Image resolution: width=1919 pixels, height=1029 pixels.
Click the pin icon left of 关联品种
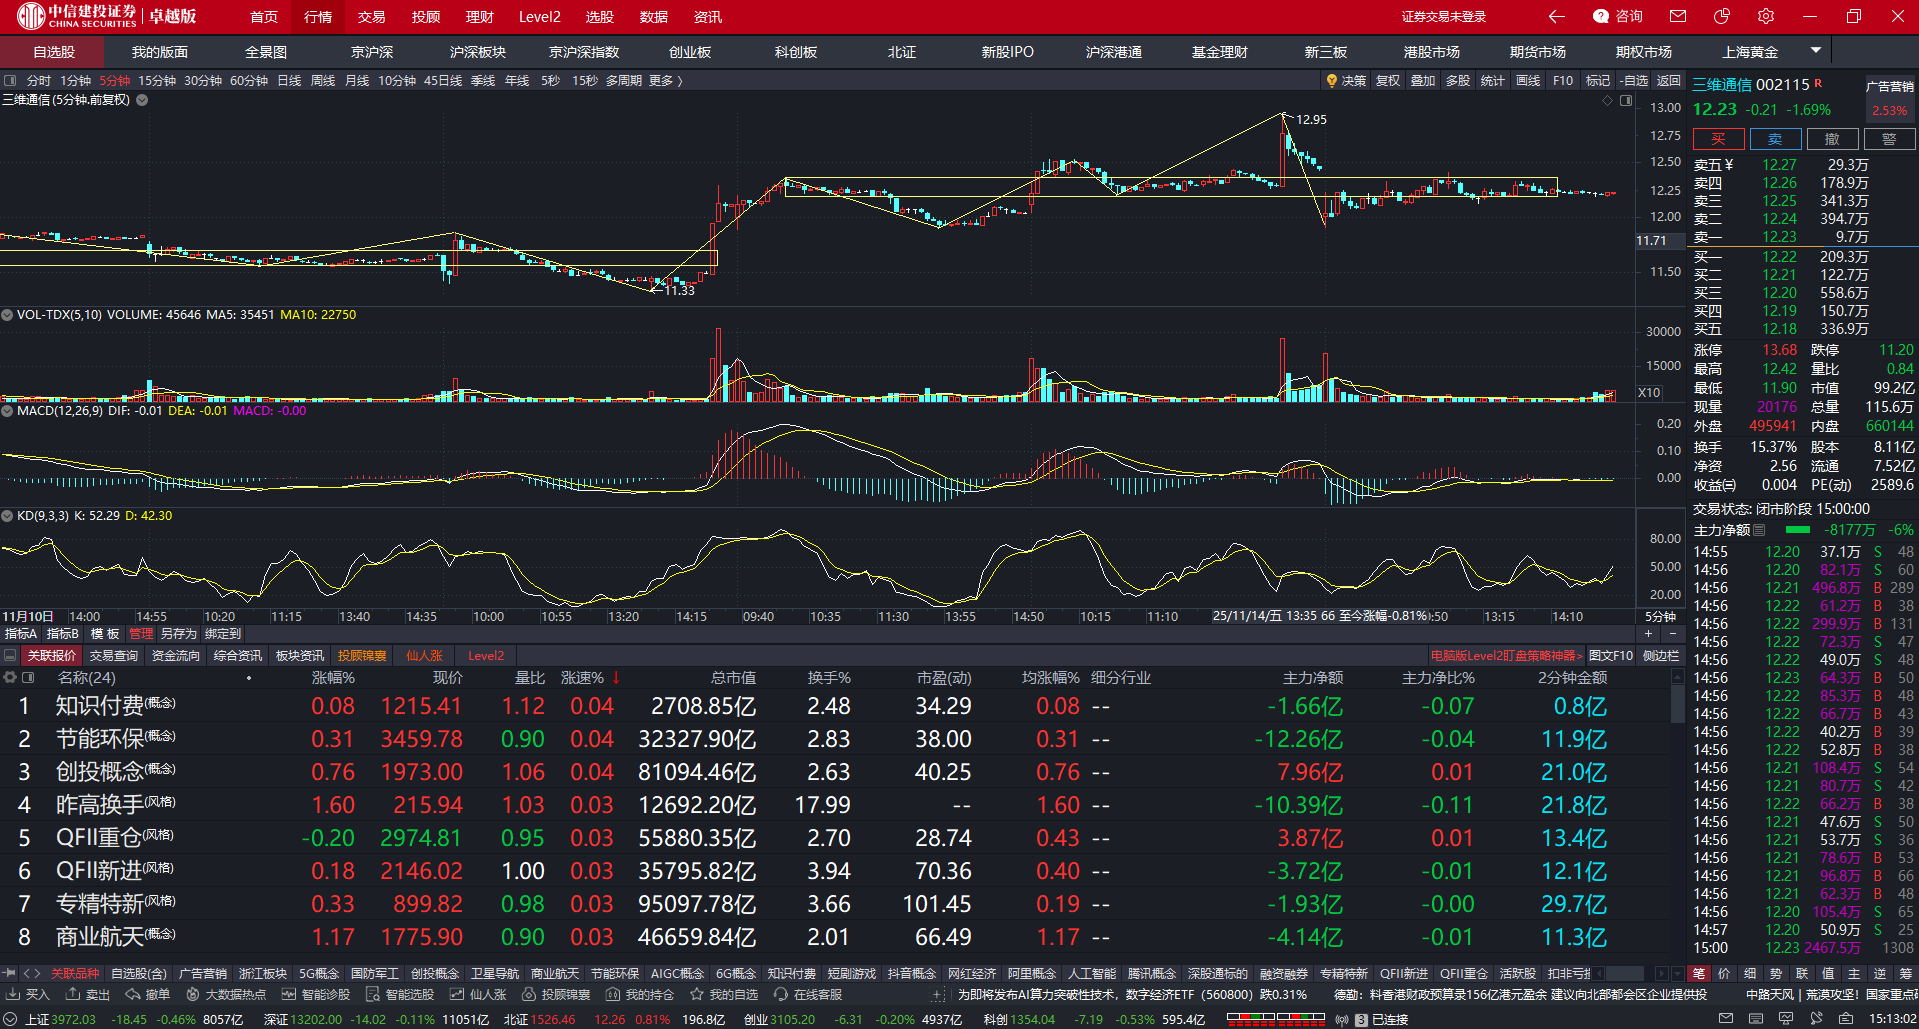(x=9, y=973)
